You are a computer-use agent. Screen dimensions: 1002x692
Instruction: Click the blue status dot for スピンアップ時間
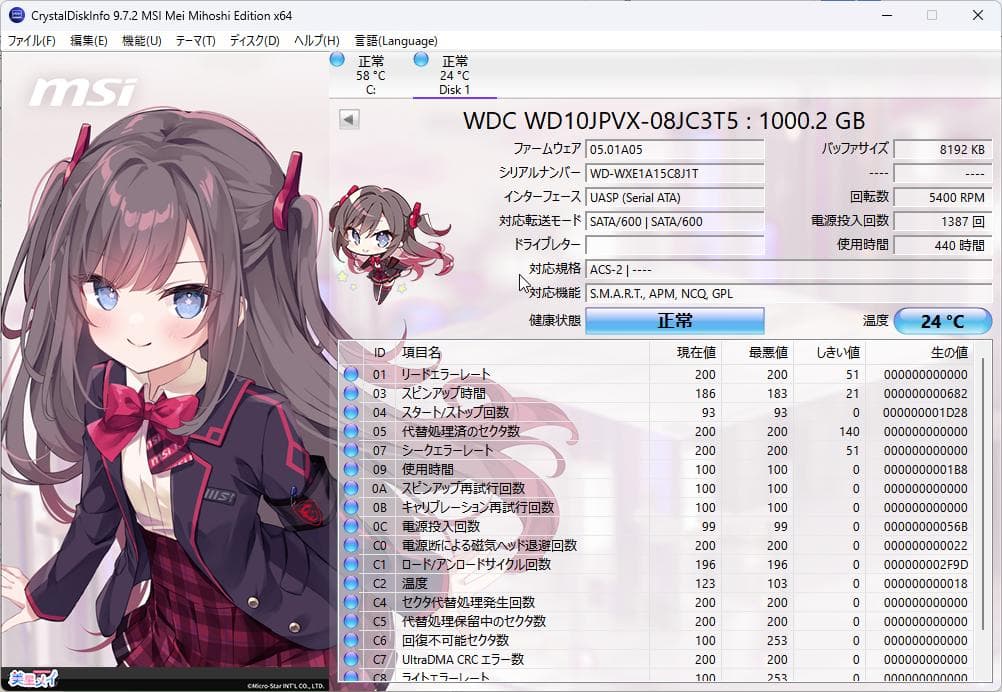click(x=352, y=393)
